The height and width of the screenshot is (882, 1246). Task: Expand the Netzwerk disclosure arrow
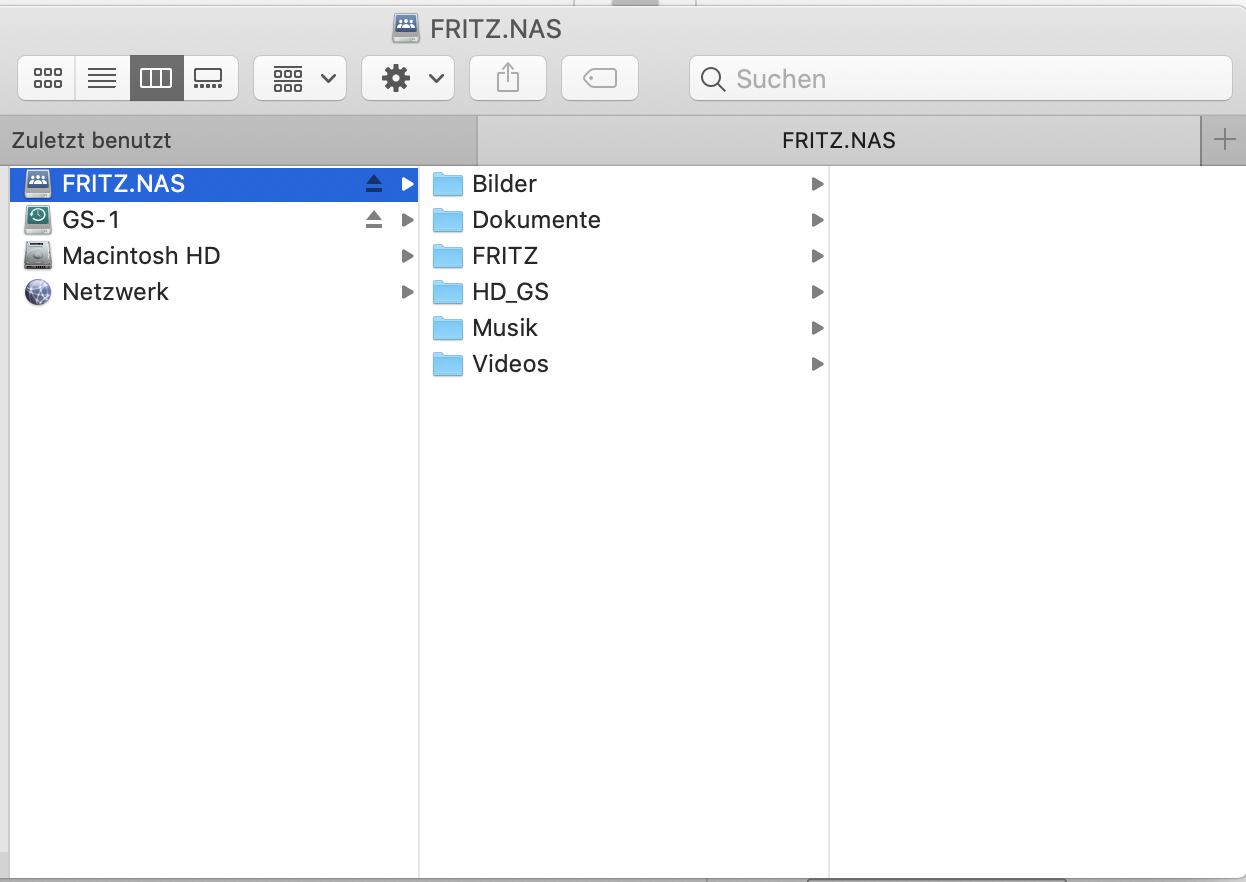[x=407, y=292]
